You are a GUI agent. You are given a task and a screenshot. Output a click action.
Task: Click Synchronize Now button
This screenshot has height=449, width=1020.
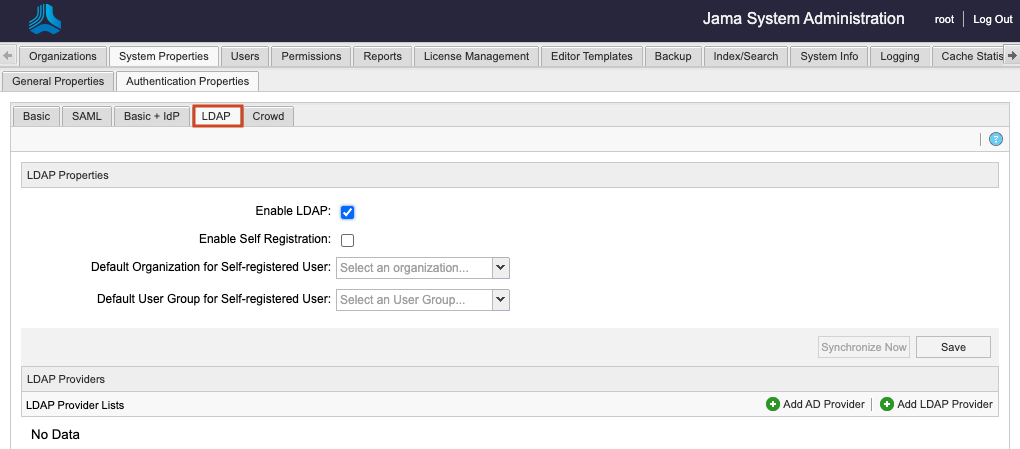(864, 347)
